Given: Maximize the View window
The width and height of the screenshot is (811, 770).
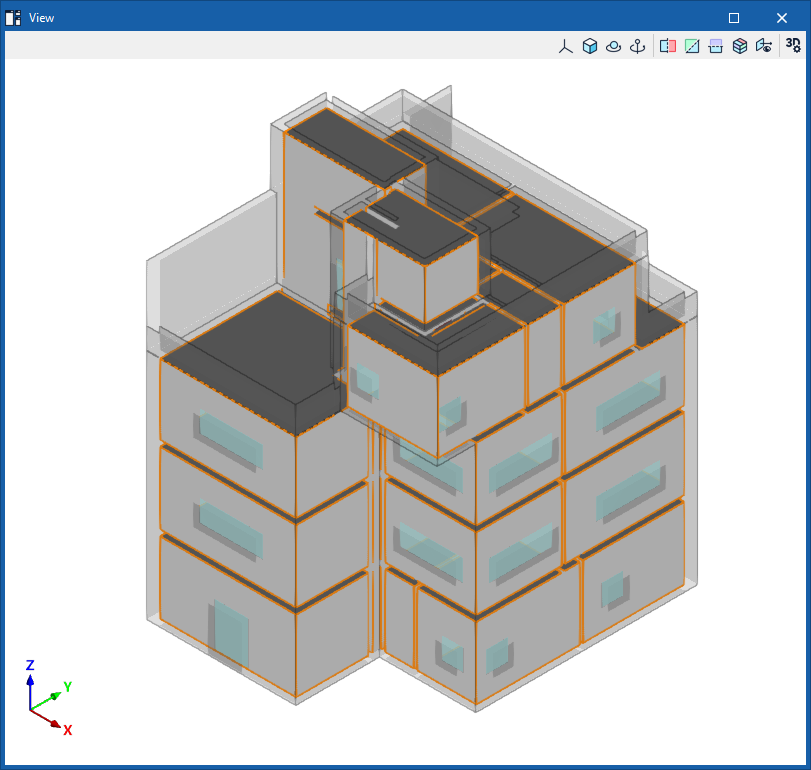Looking at the screenshot, I should click(x=733, y=18).
